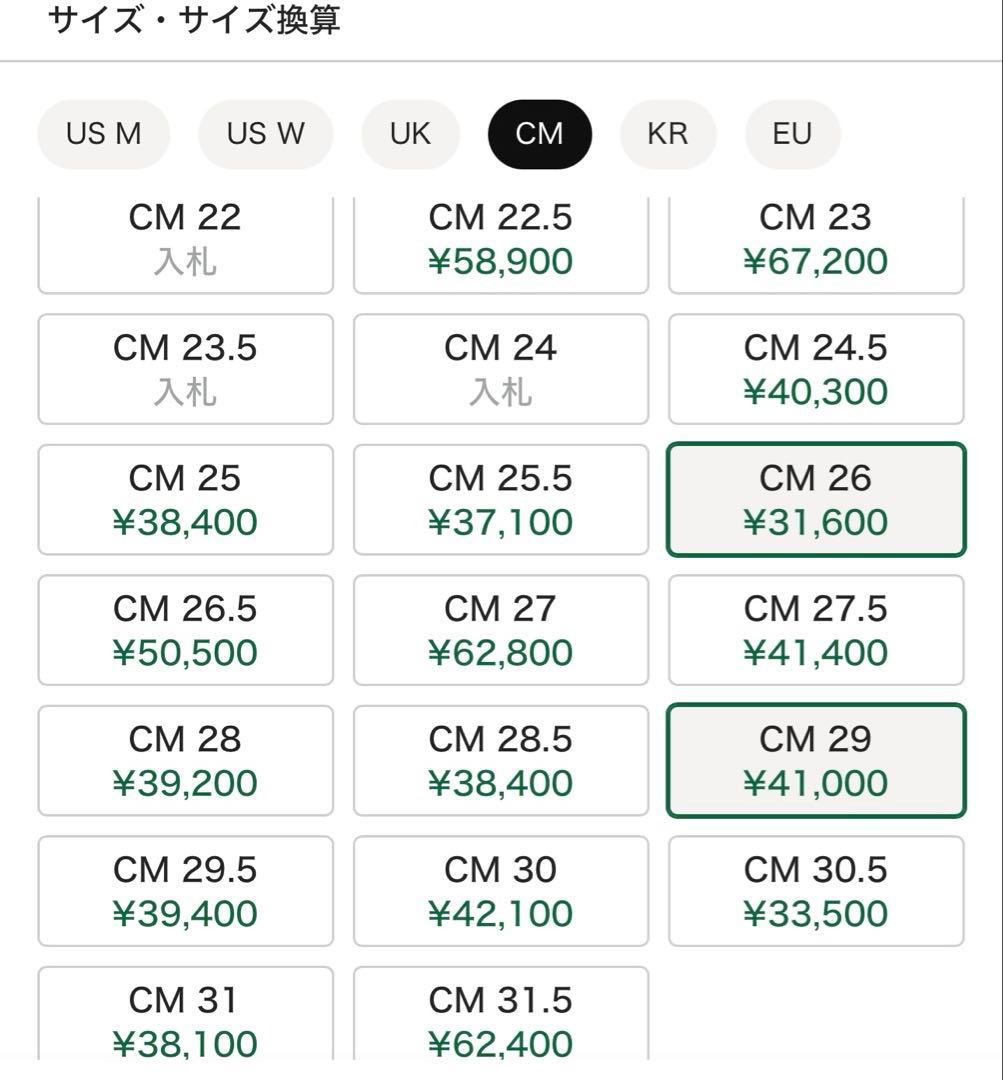
Task: Choose size CM 22 bid option
Action: [x=185, y=242]
